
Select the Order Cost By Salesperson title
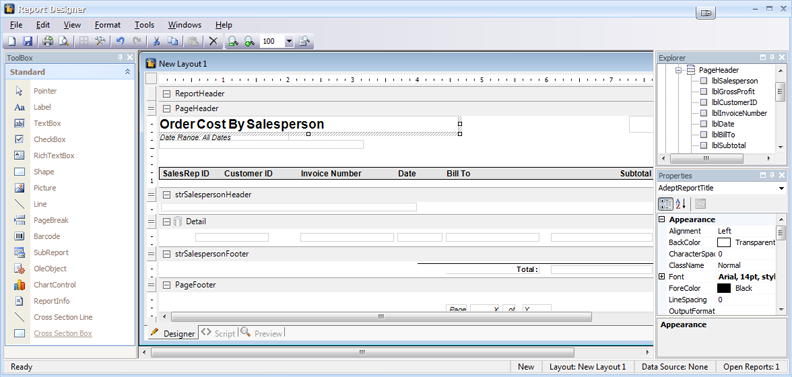click(x=242, y=124)
